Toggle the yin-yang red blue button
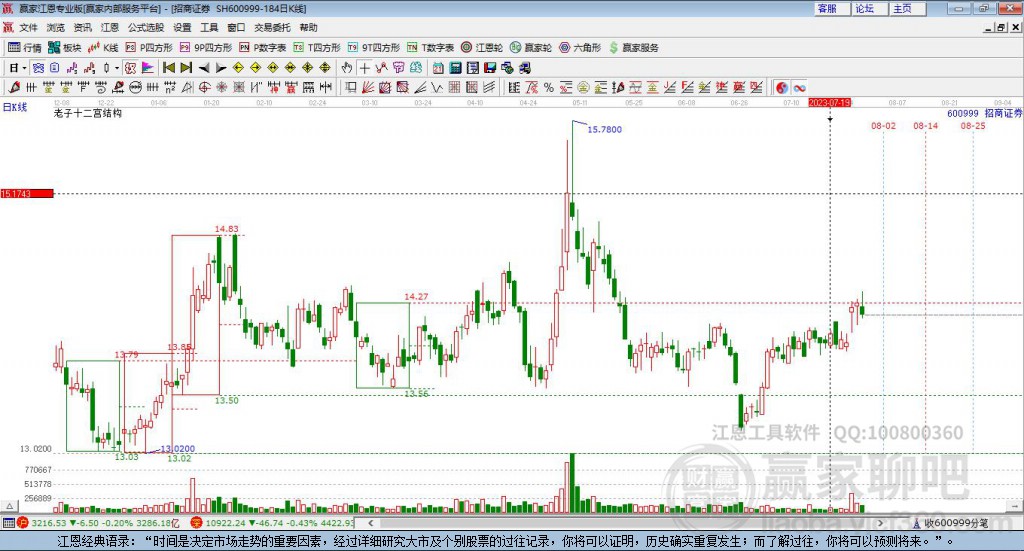1024x551 pixels. pyautogui.click(x=782, y=87)
